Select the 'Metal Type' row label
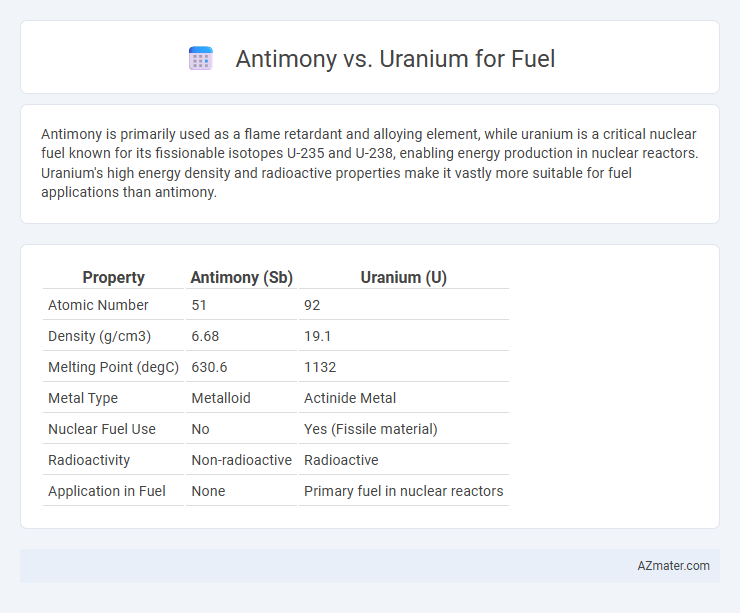 tap(83, 398)
